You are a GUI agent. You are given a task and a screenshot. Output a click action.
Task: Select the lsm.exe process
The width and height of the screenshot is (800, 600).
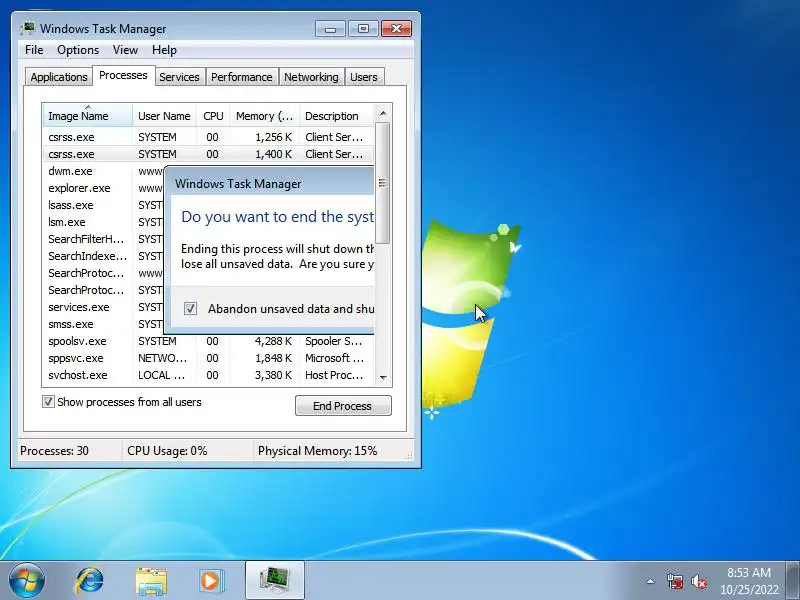(67, 222)
